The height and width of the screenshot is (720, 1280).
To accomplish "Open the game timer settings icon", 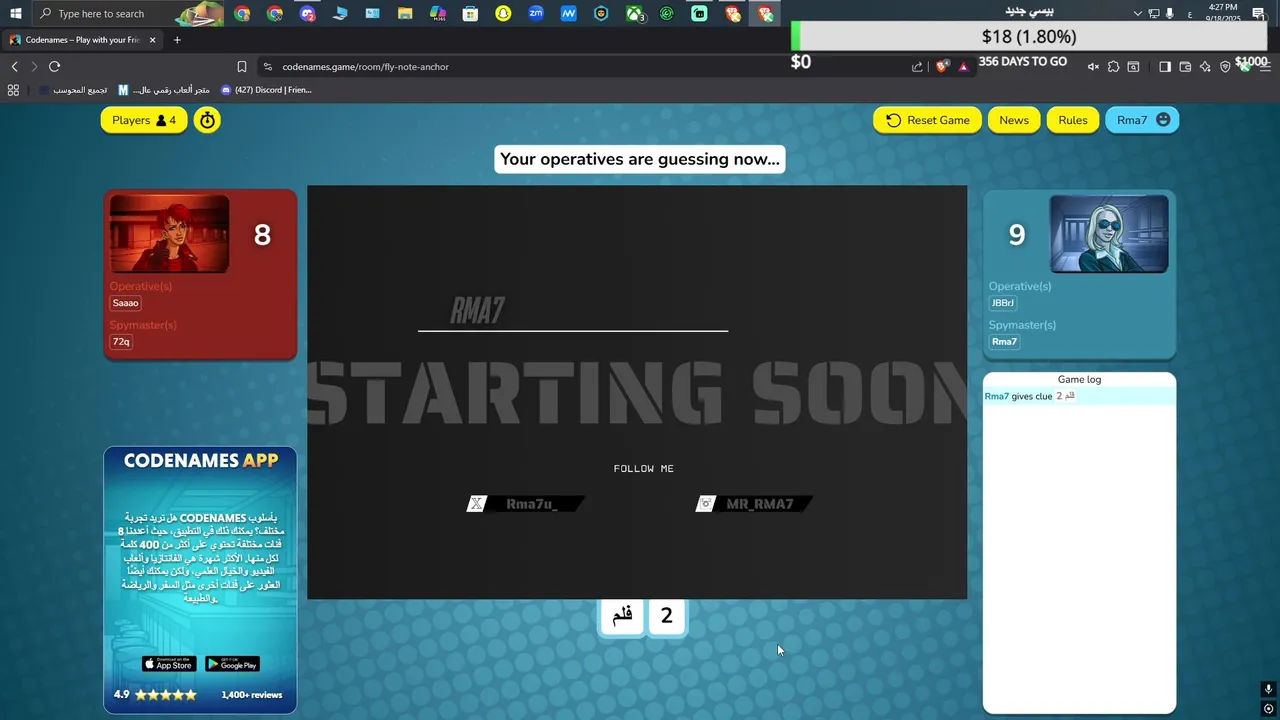I will point(207,120).
